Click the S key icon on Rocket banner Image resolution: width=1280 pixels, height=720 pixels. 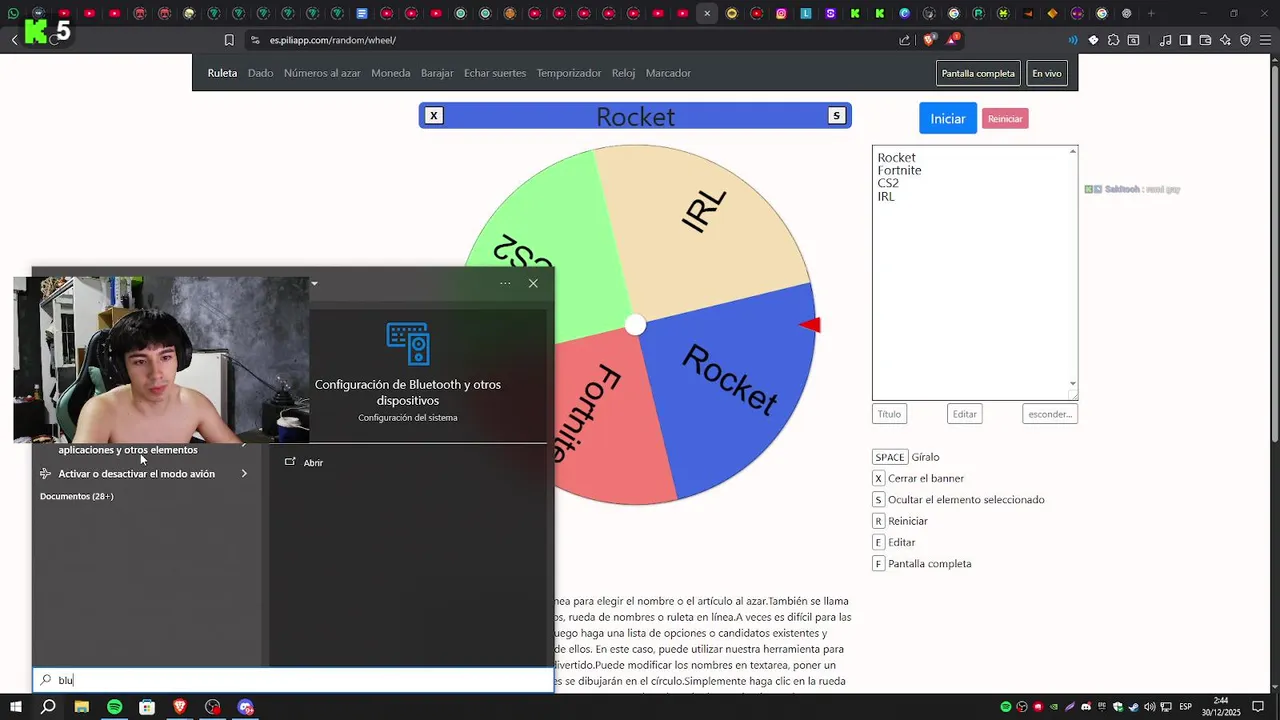pyautogui.click(x=836, y=116)
